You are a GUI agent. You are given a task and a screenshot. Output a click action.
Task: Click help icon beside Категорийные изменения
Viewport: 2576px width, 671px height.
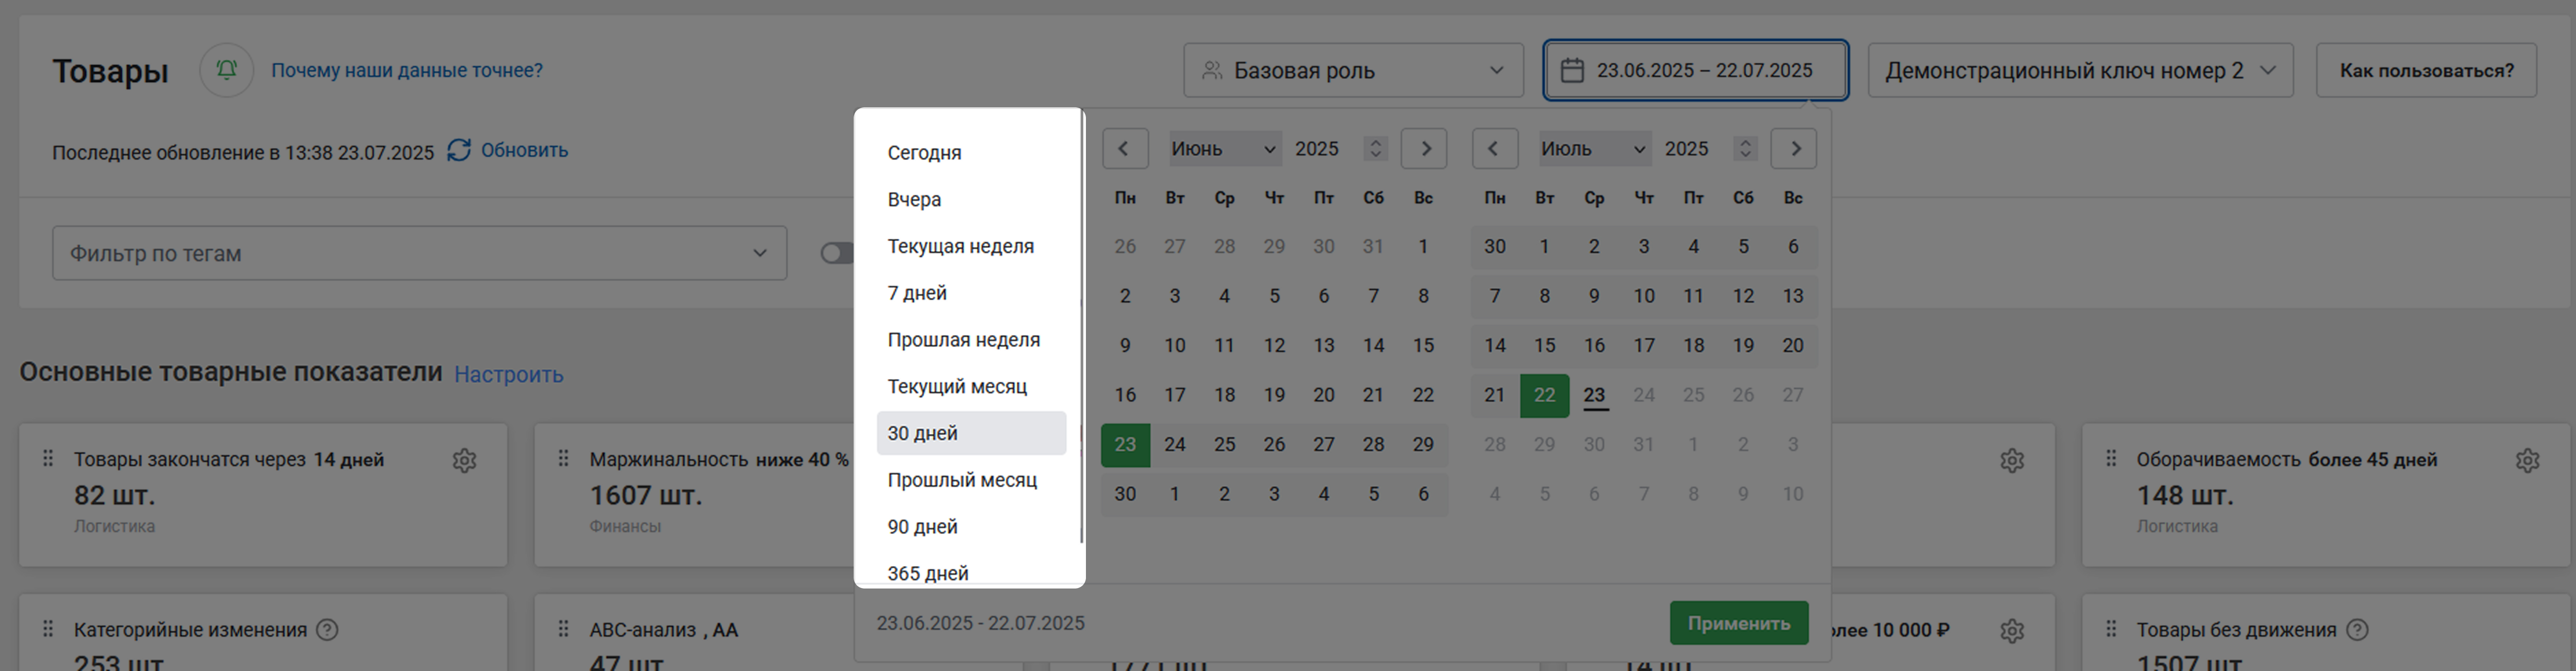[327, 630]
